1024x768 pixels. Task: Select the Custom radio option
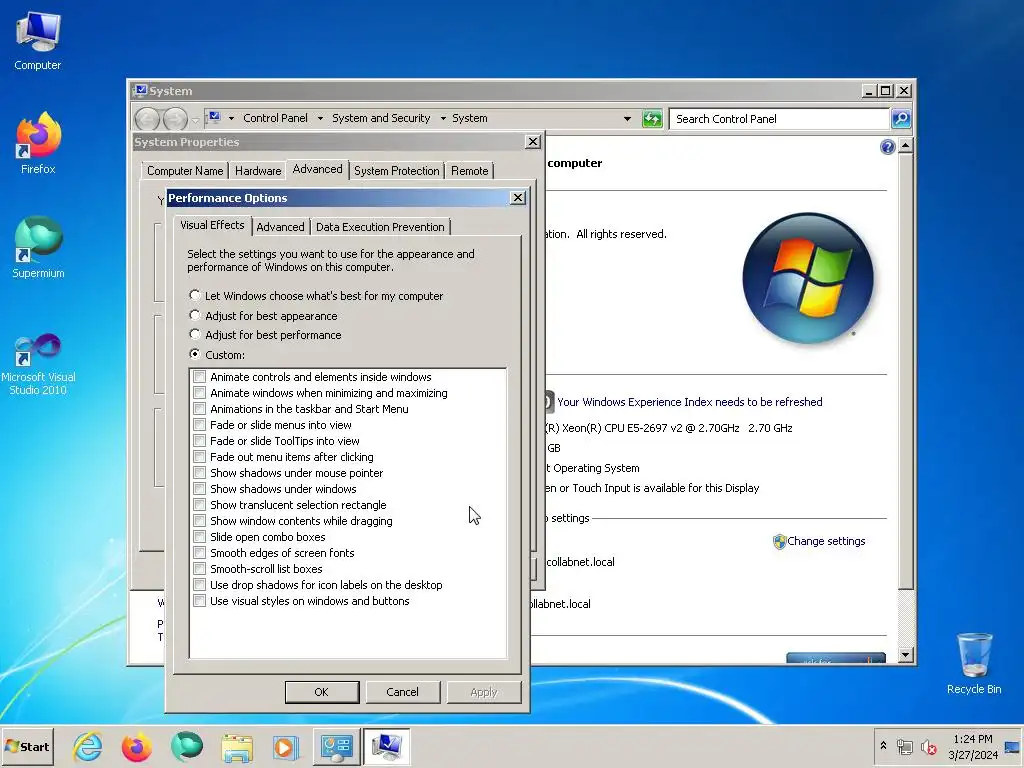pos(217,355)
